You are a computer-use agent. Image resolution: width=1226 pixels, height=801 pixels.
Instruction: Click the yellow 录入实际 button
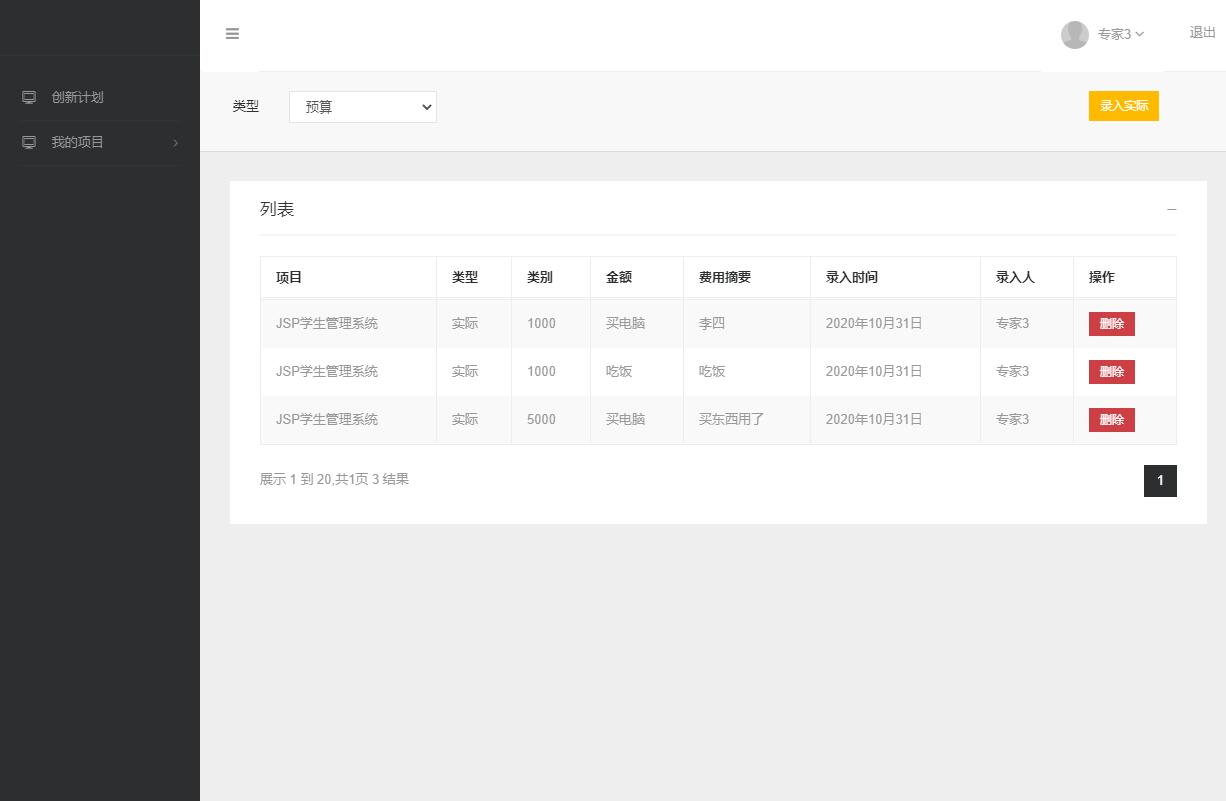[1123, 105]
